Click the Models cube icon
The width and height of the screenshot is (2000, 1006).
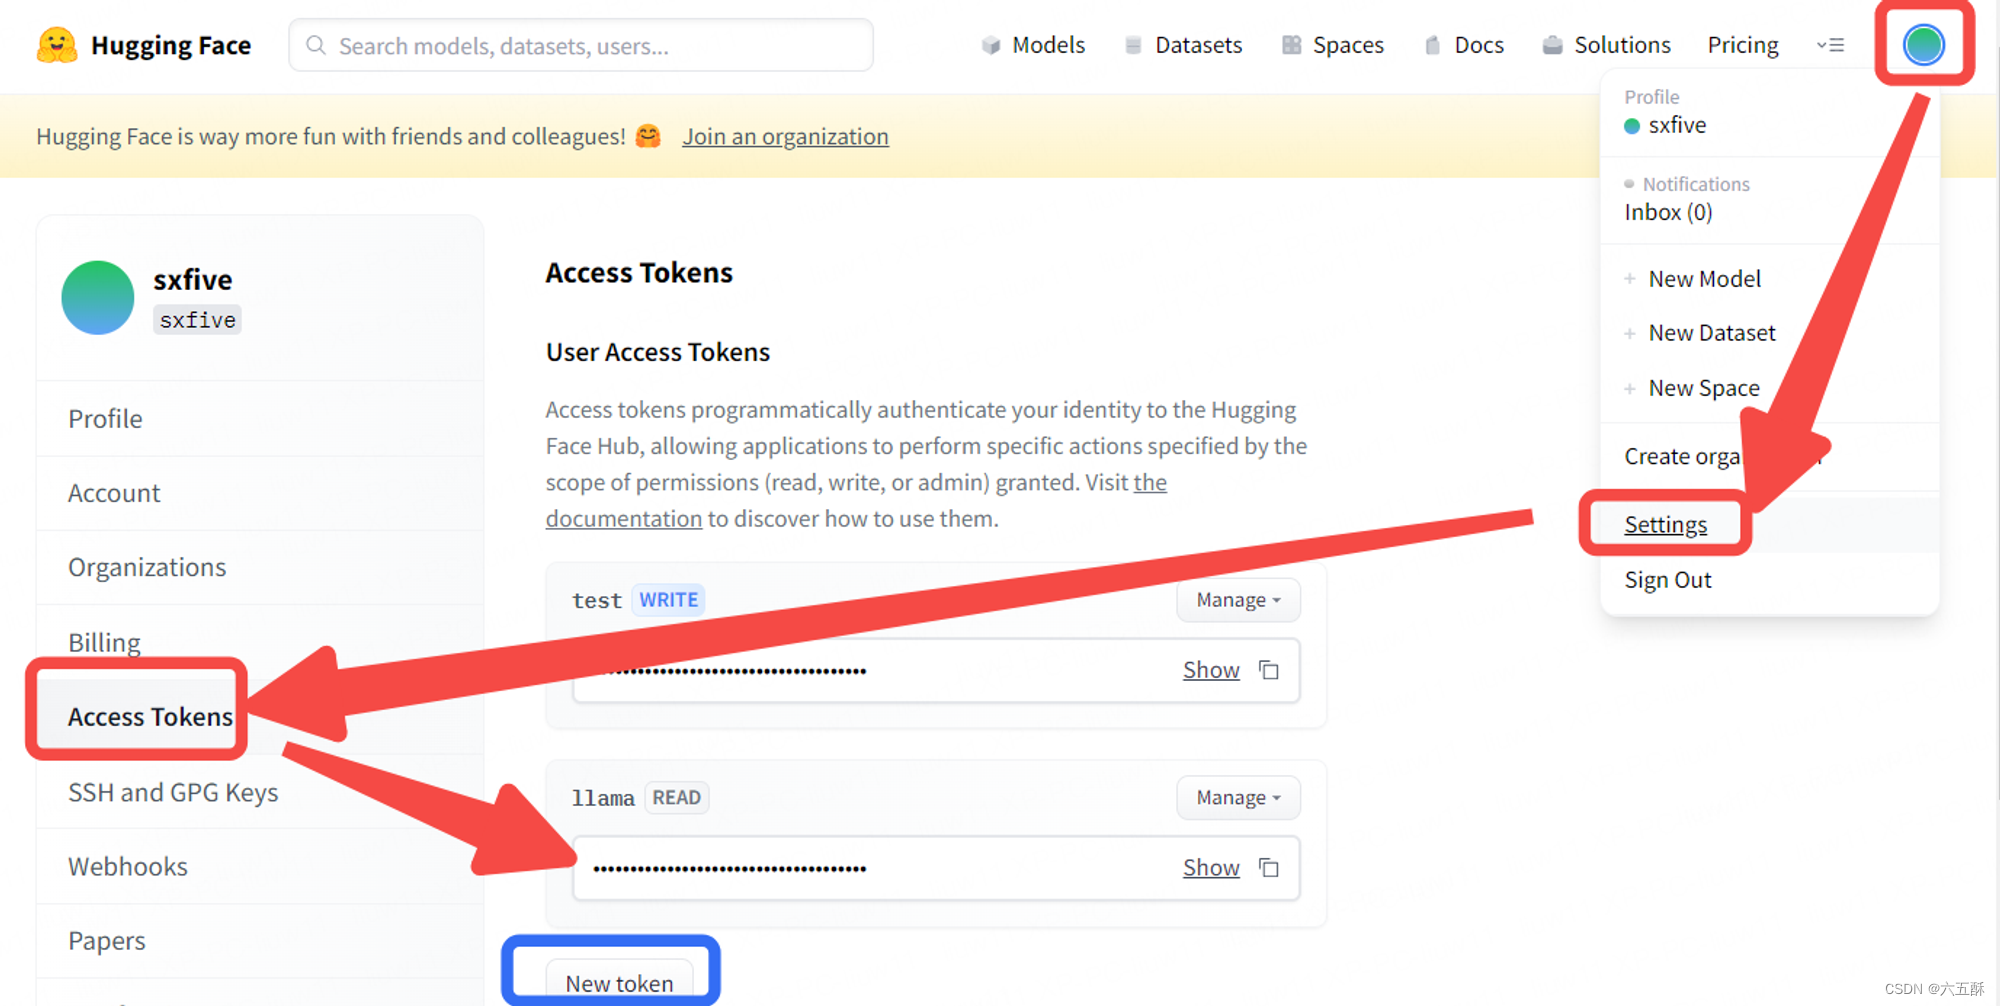991,45
